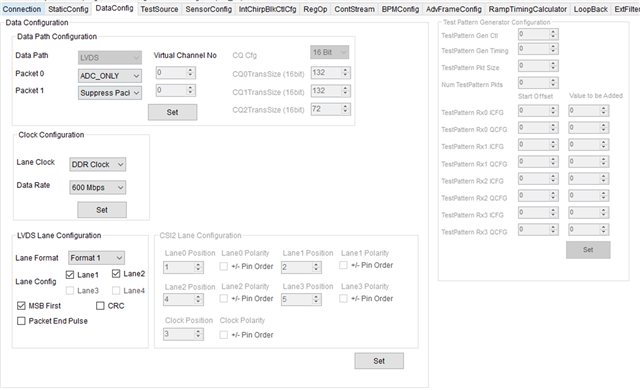Click TestPattern Rx1 ICFG Start Offset field
This screenshot has height=390, width=640.
[x=538, y=145]
